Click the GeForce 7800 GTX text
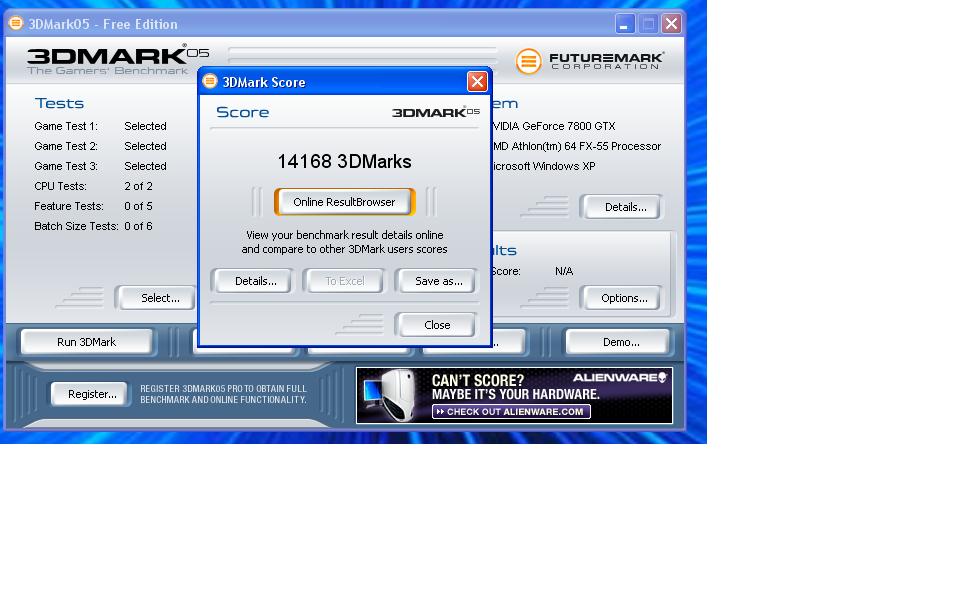The height and width of the screenshot is (600, 960). pyautogui.click(x=554, y=126)
